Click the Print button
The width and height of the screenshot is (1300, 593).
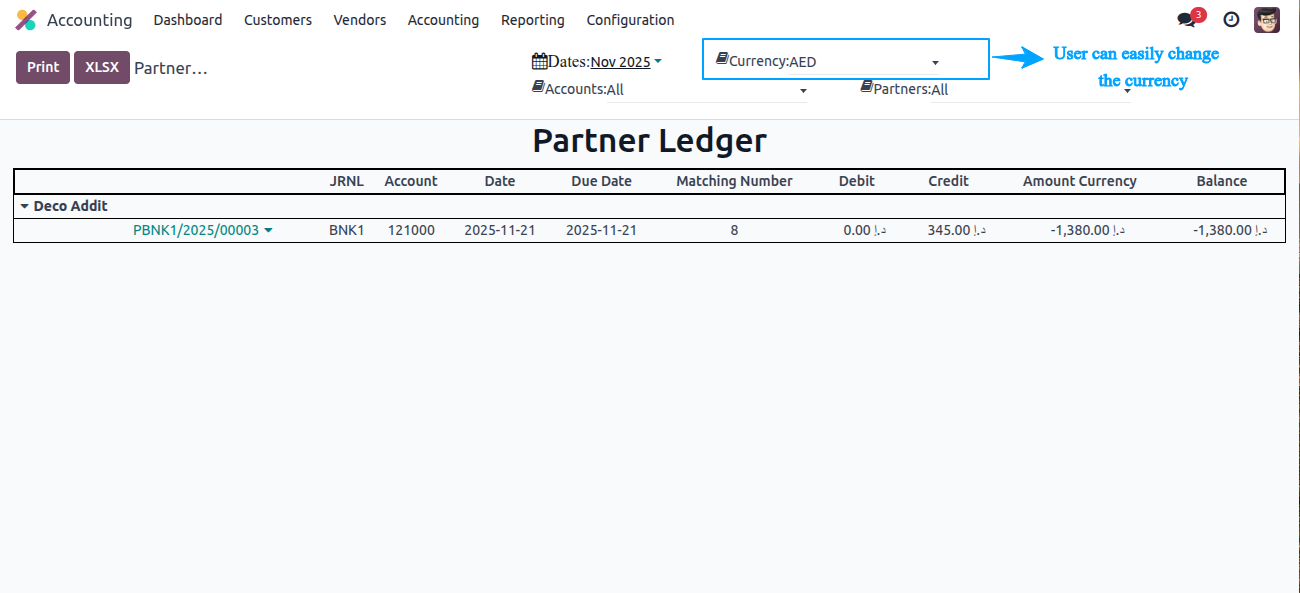pyautogui.click(x=43, y=67)
